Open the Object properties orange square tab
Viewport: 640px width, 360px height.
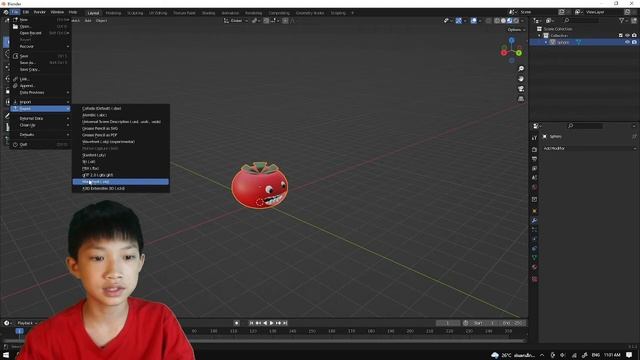tap(534, 211)
